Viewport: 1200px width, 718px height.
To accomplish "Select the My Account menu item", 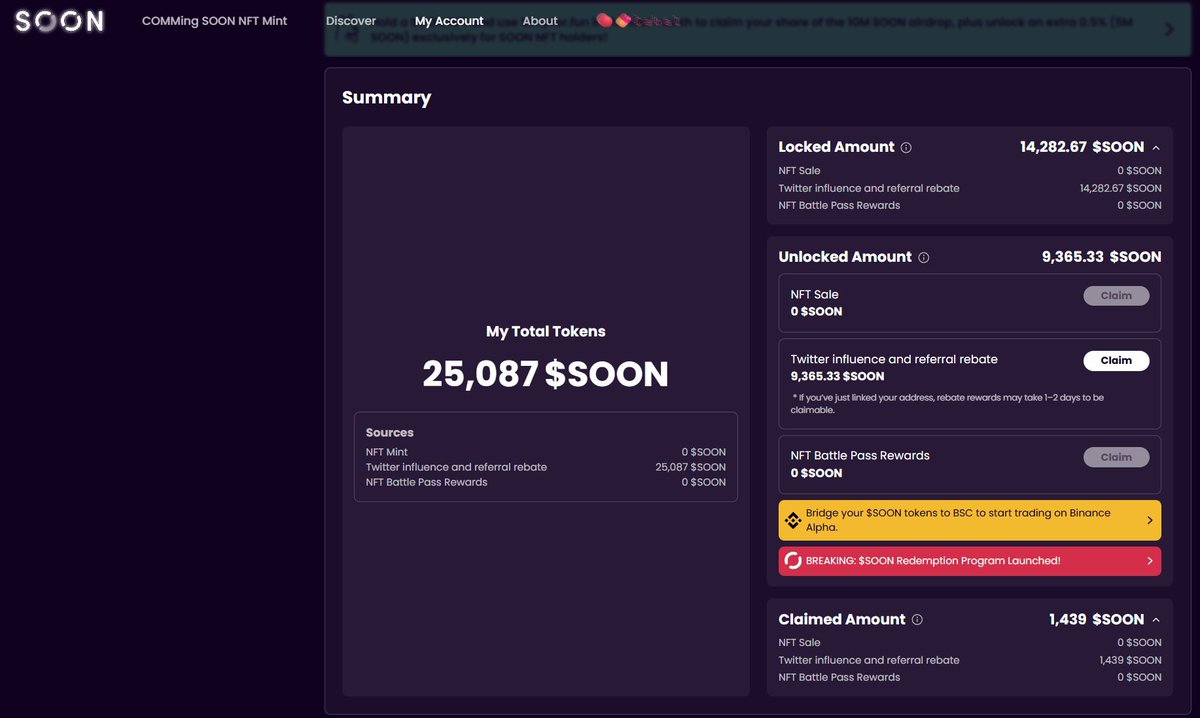I will coord(449,21).
